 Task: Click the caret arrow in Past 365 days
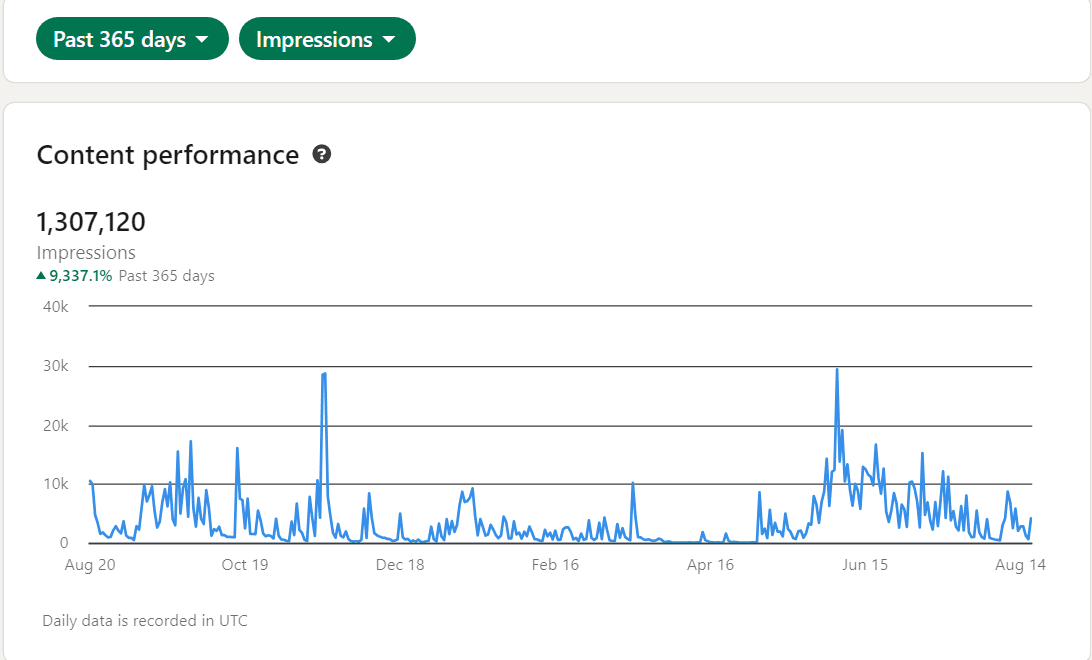[202, 40]
